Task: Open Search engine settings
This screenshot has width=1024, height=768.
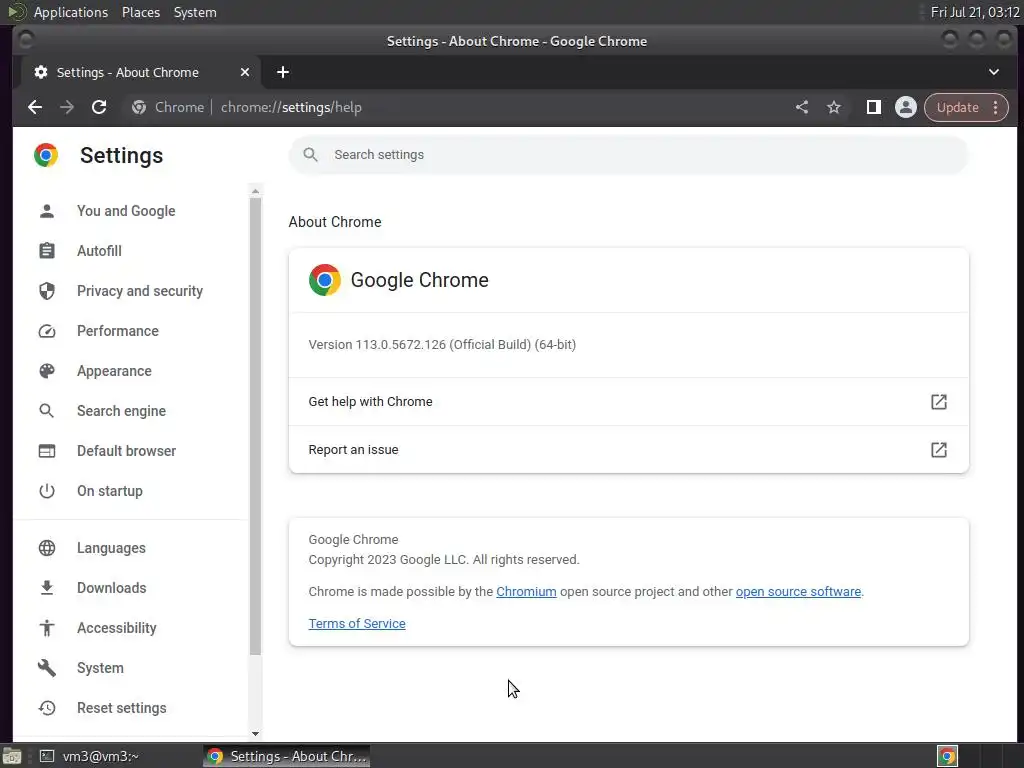Action: click(121, 411)
